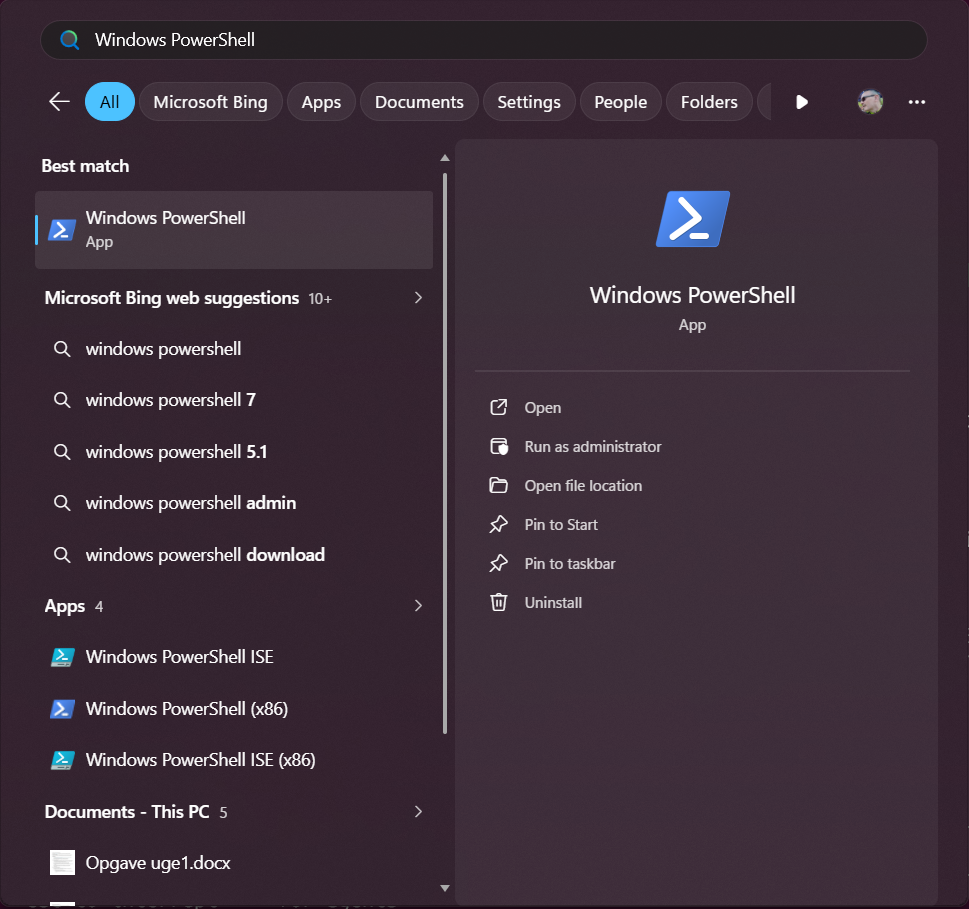
Task: Open Windows PowerShell ISE result
Action: [x=234, y=657]
